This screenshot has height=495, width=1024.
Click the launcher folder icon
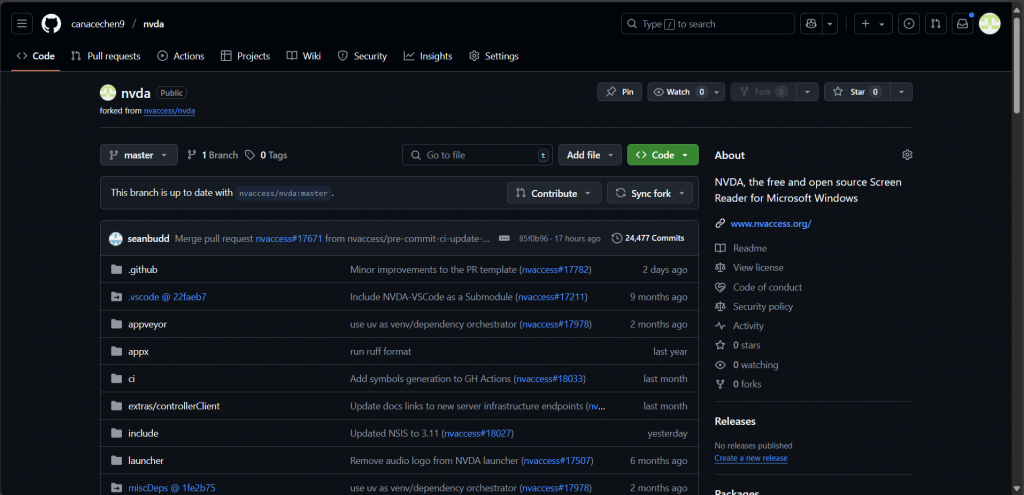pyautogui.click(x=117, y=460)
